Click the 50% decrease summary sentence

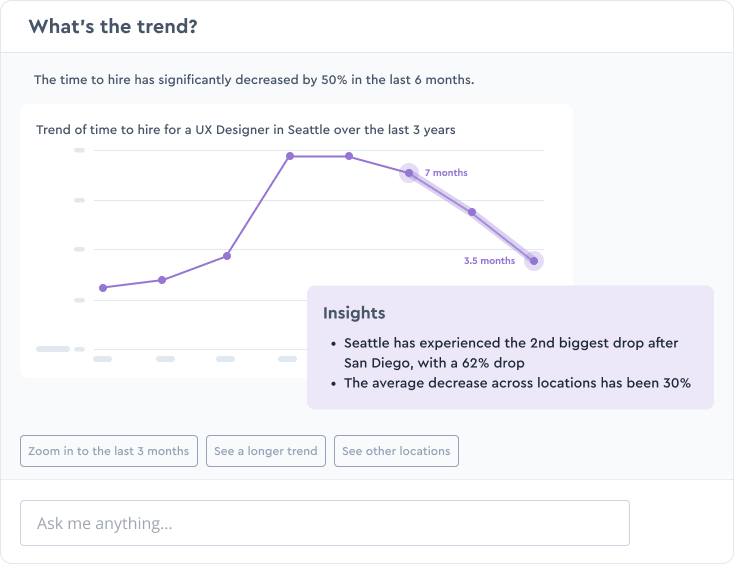[255, 79]
